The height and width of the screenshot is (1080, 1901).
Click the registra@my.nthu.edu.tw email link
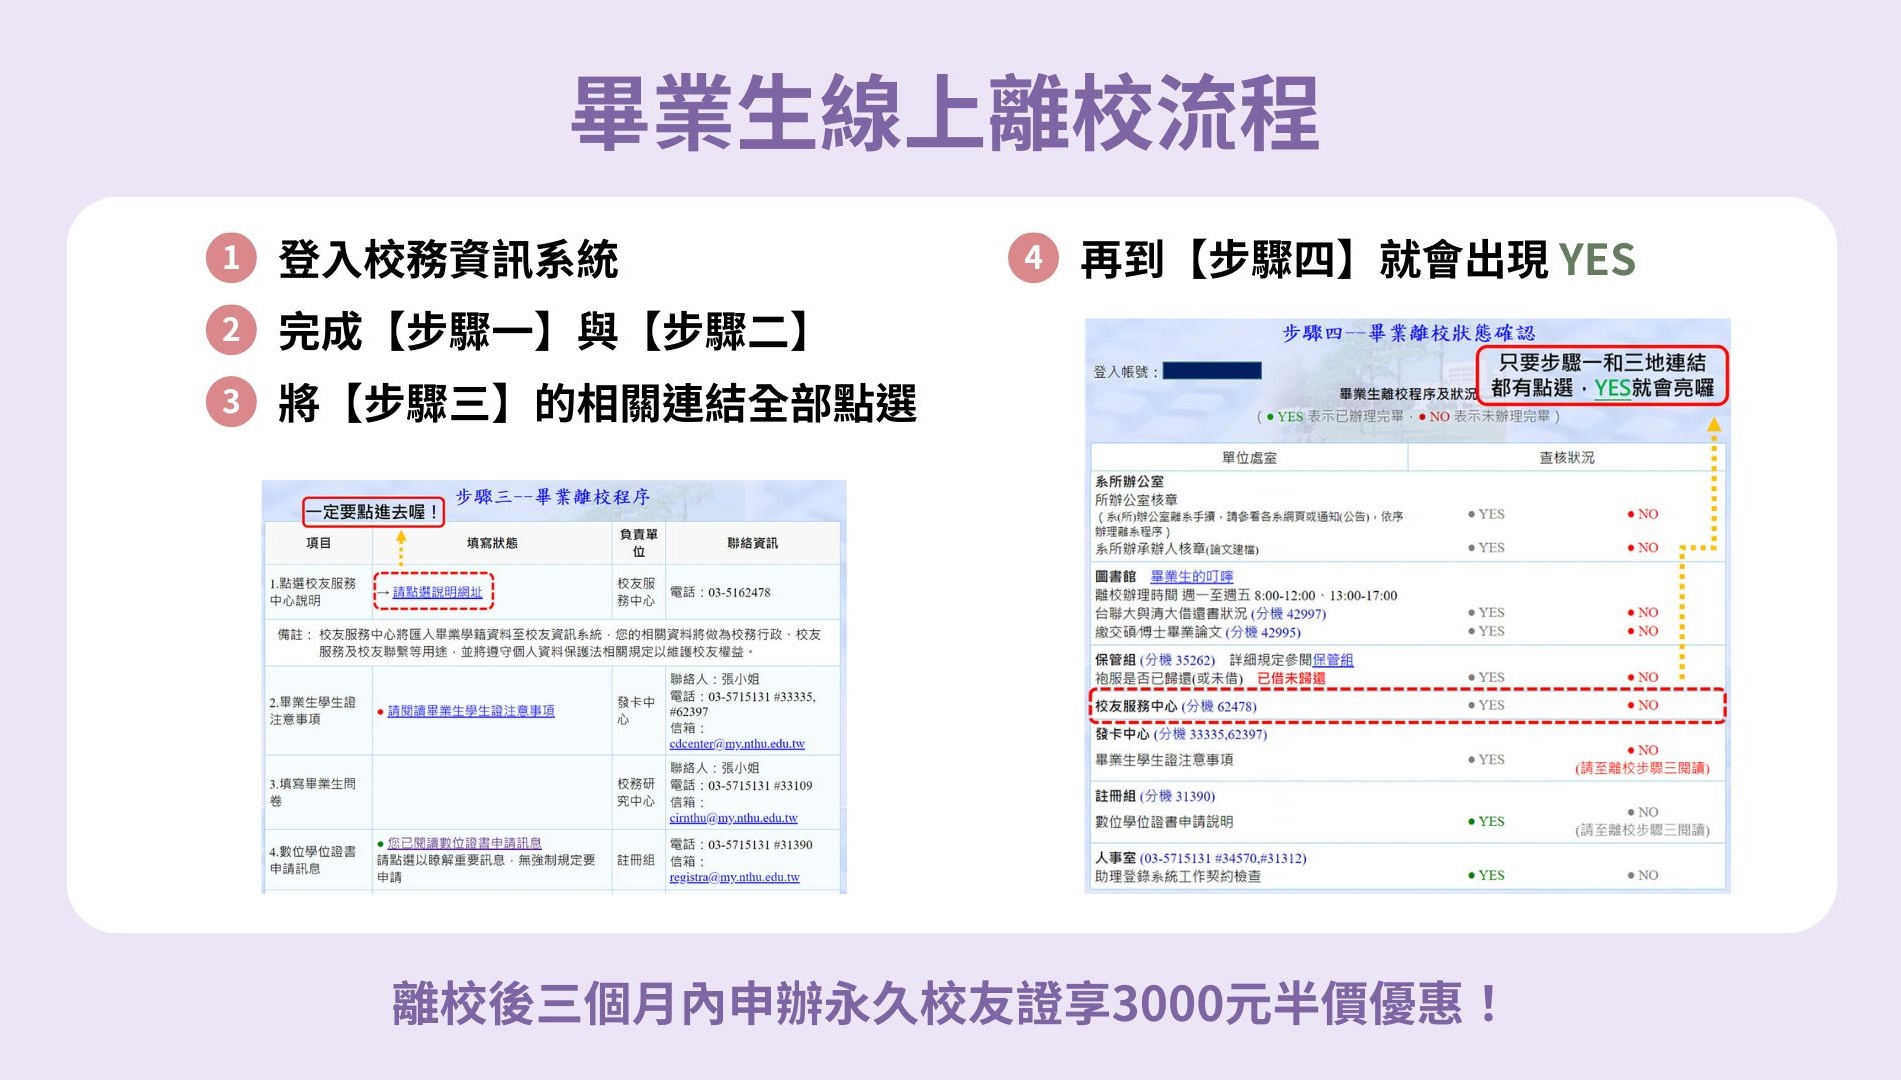click(x=734, y=877)
